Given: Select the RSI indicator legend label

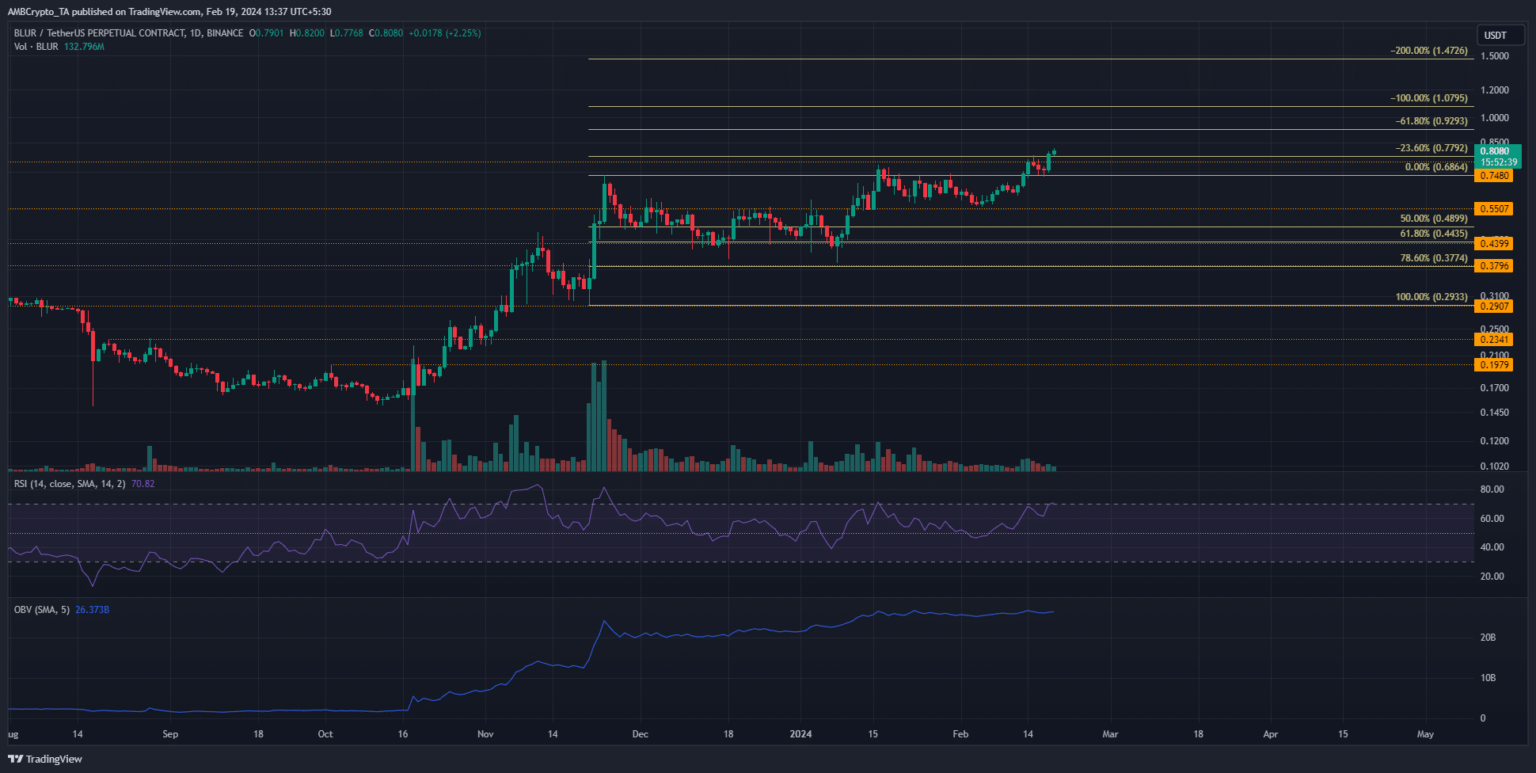Looking at the screenshot, I should tap(70, 483).
